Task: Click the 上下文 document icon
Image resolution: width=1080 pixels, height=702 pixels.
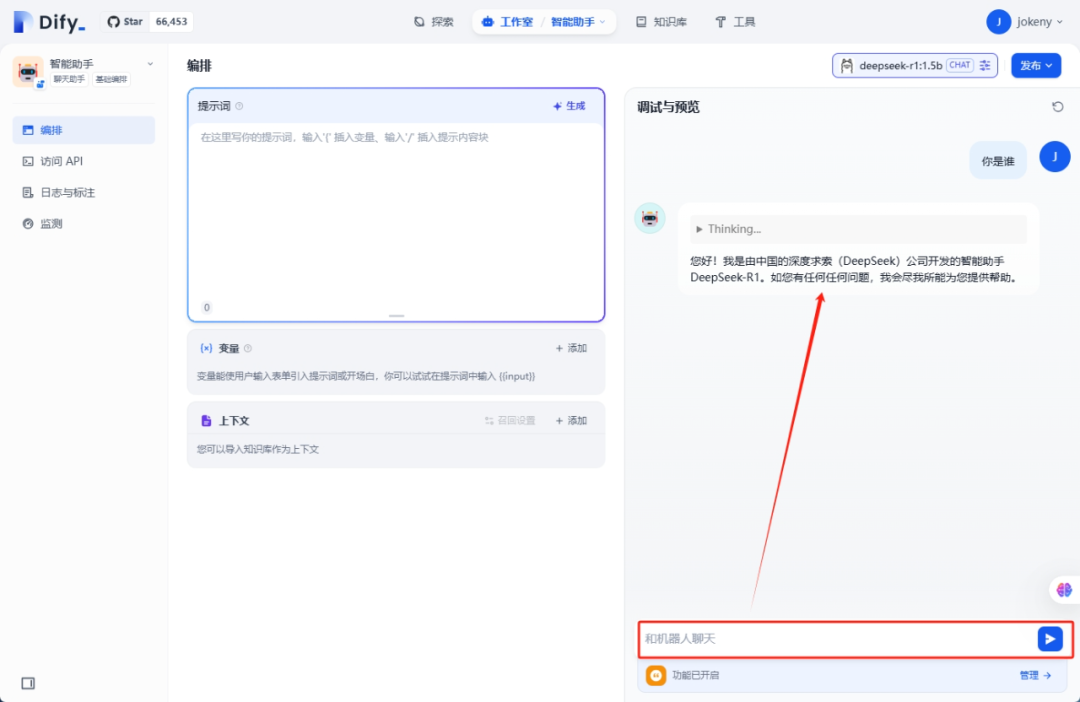Action: 206,421
